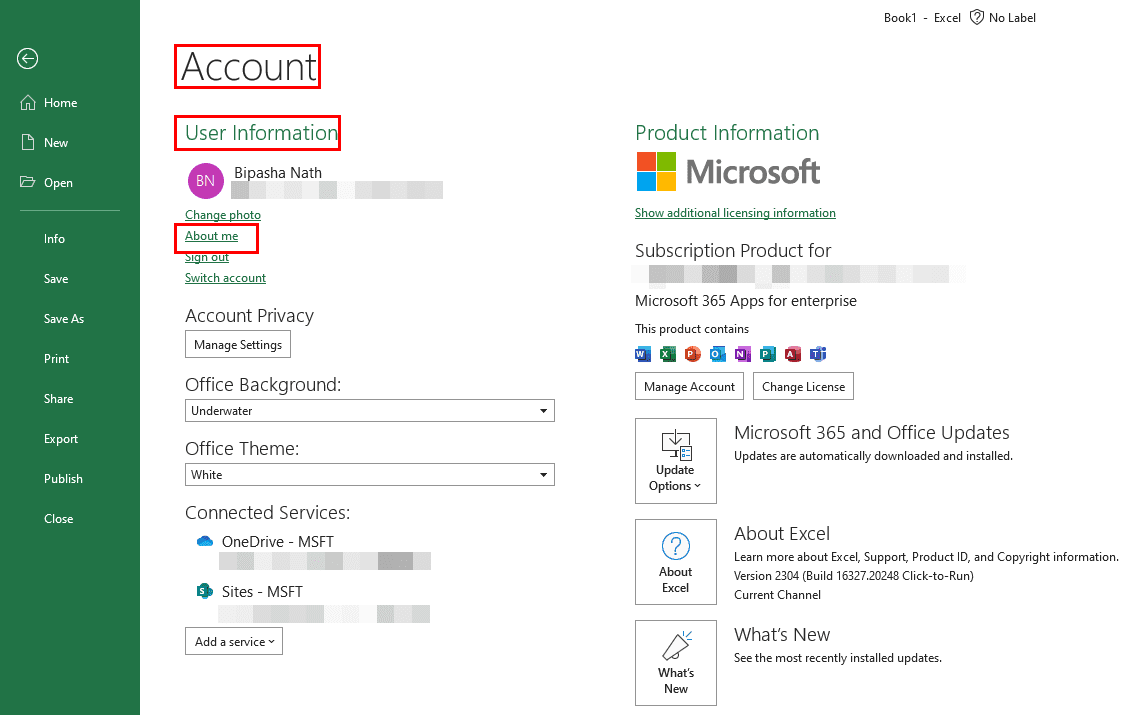Click the Sites - MSFT service entry
Screen dimensions: 1123x715
tap(262, 592)
